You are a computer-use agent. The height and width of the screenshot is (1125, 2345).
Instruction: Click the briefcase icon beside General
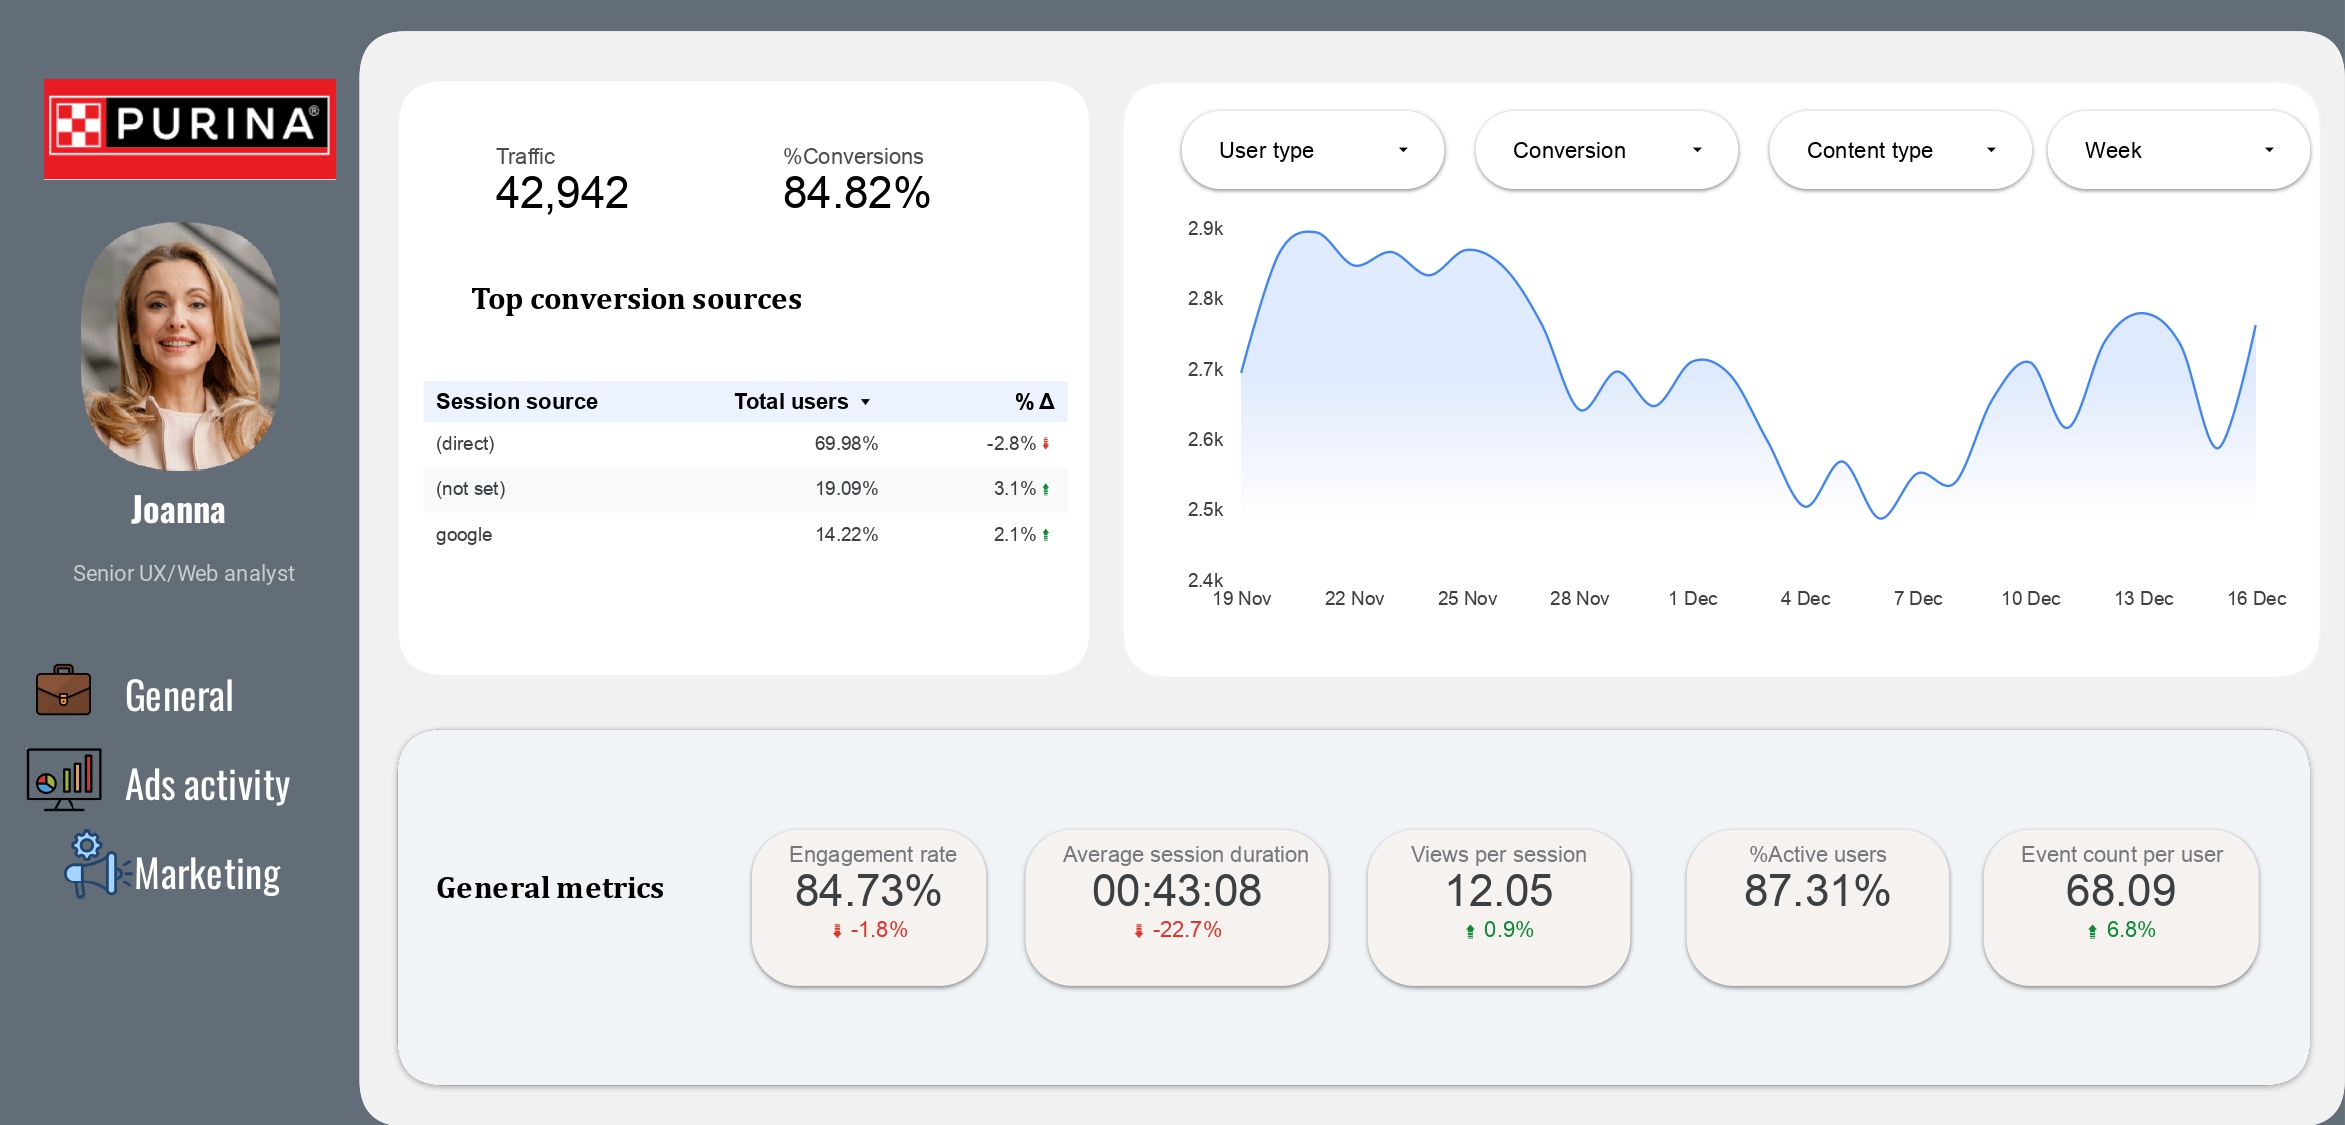click(63, 691)
